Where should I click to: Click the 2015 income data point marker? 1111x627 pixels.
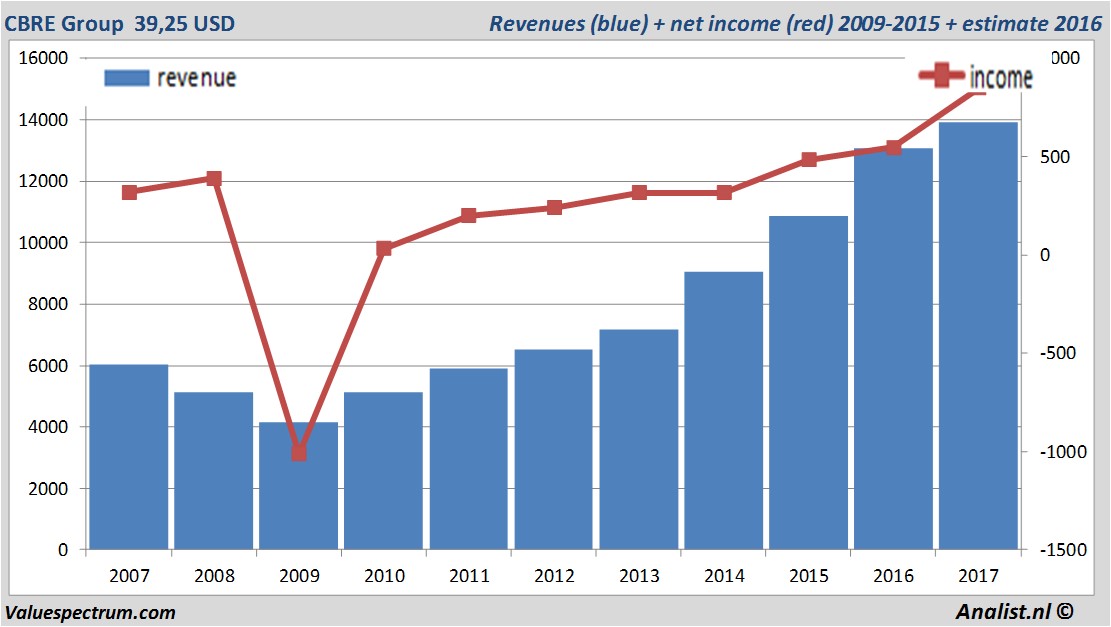(x=809, y=159)
